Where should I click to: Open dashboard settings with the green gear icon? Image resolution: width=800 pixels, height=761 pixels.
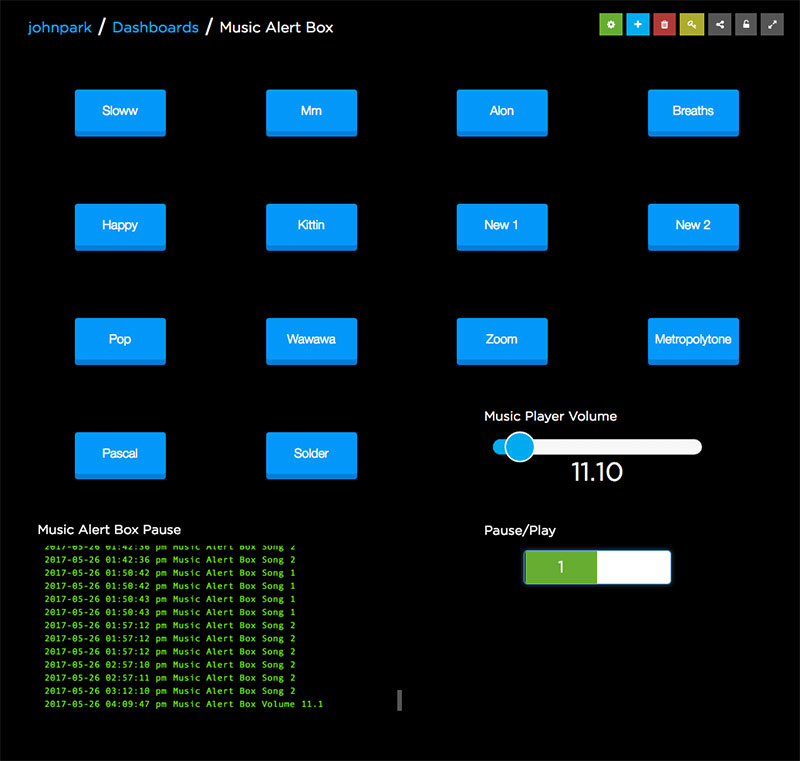point(610,25)
